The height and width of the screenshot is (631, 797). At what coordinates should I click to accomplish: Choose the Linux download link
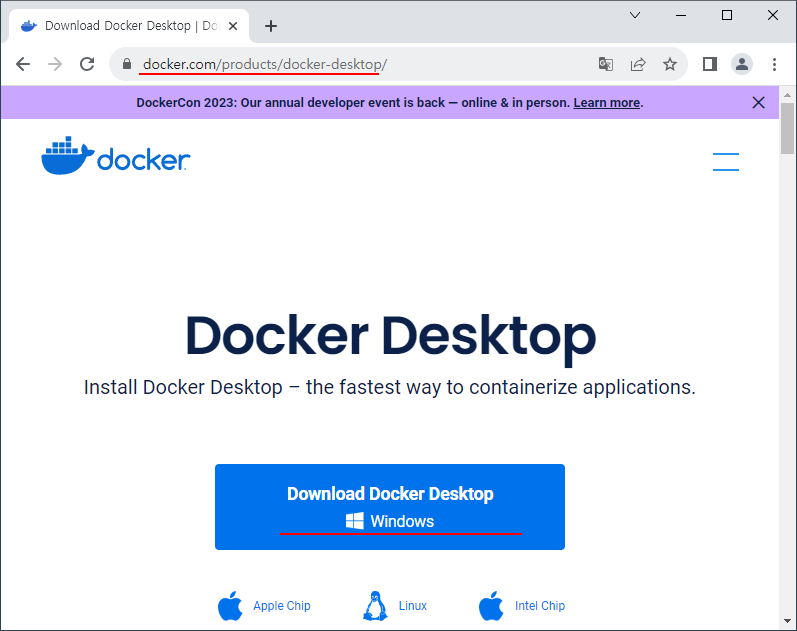click(x=413, y=606)
